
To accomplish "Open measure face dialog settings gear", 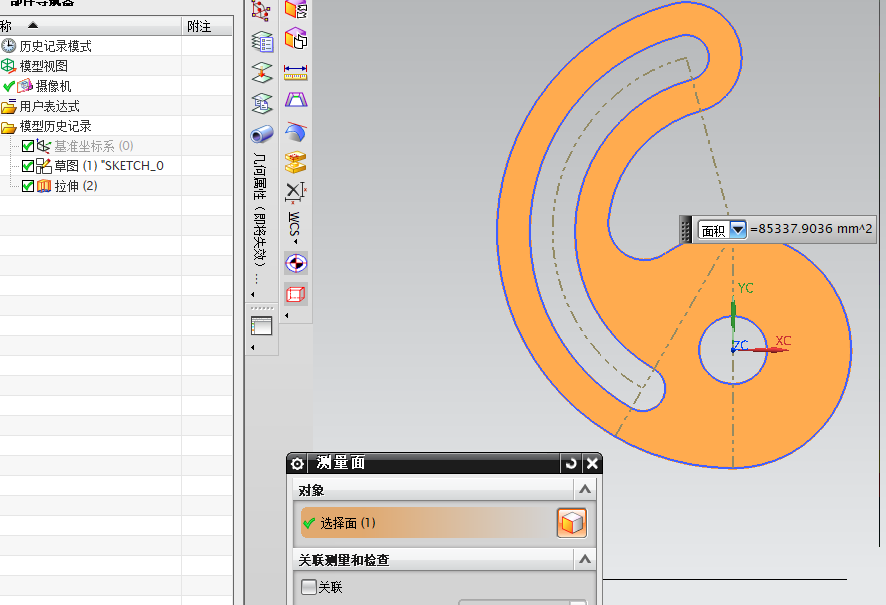I will pos(297,463).
